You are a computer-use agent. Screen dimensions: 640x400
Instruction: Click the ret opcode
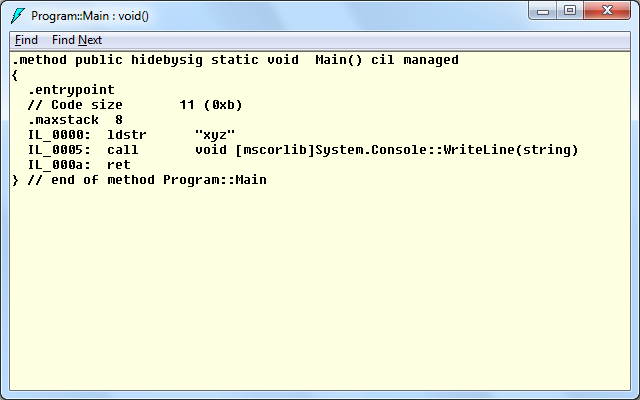point(119,165)
